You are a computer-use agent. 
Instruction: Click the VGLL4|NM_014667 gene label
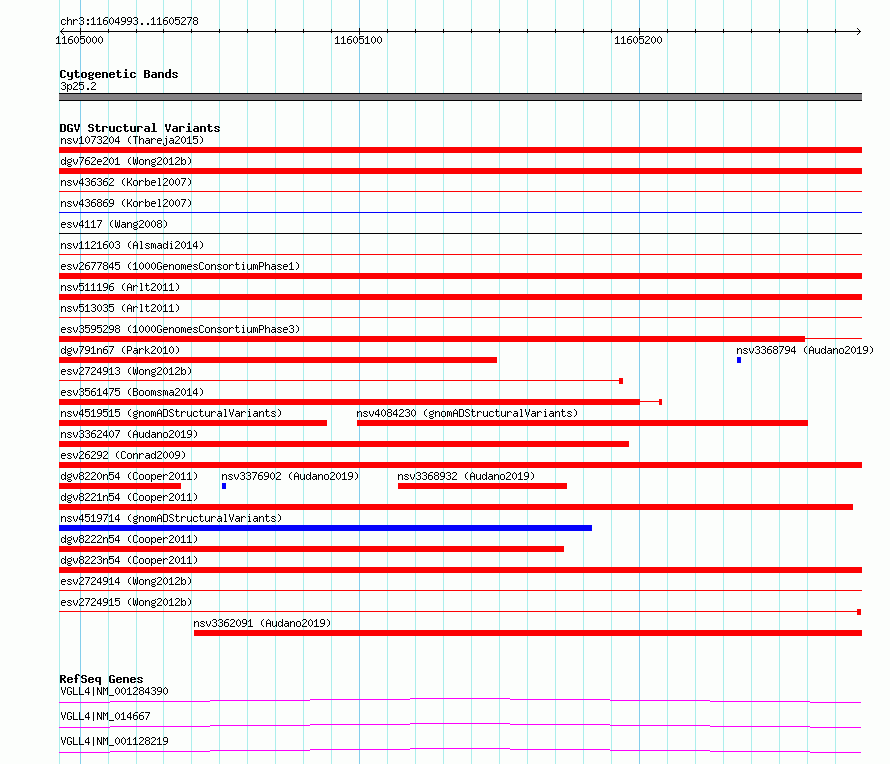105,716
